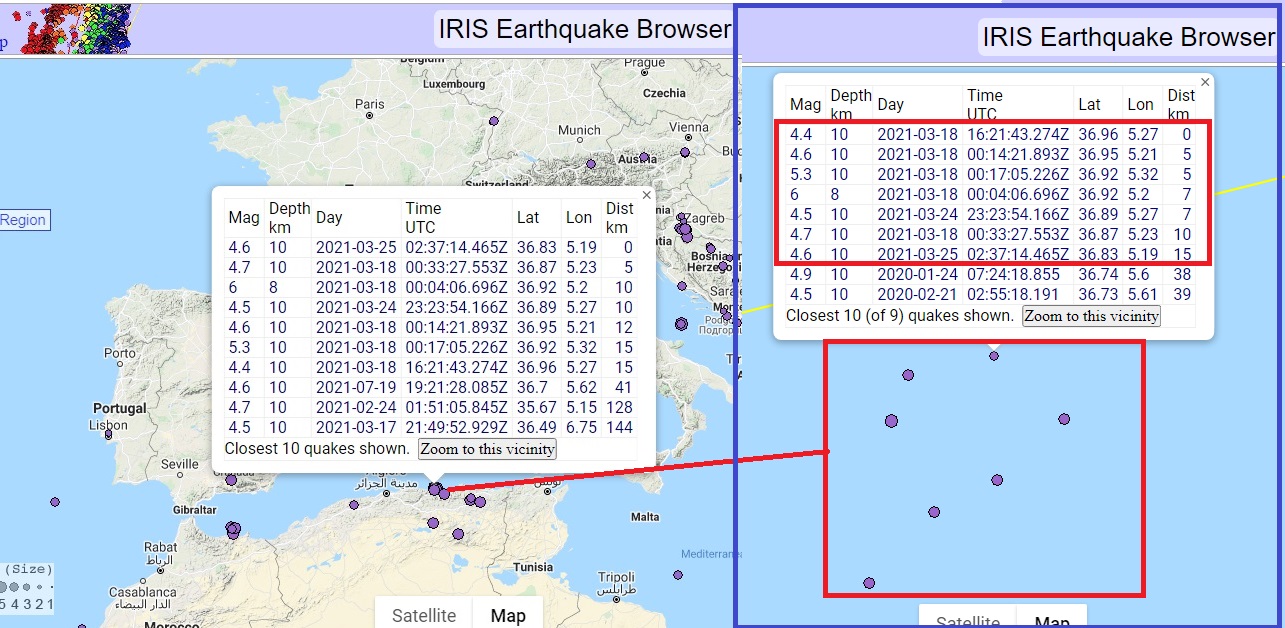Click the Porto label on the map
This screenshot has height=628, width=1285.
(x=119, y=353)
